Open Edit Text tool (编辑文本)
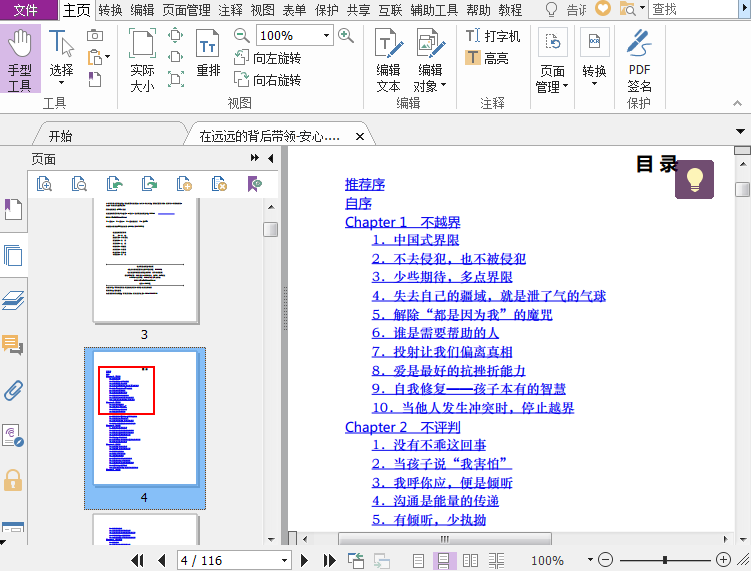 (388, 59)
